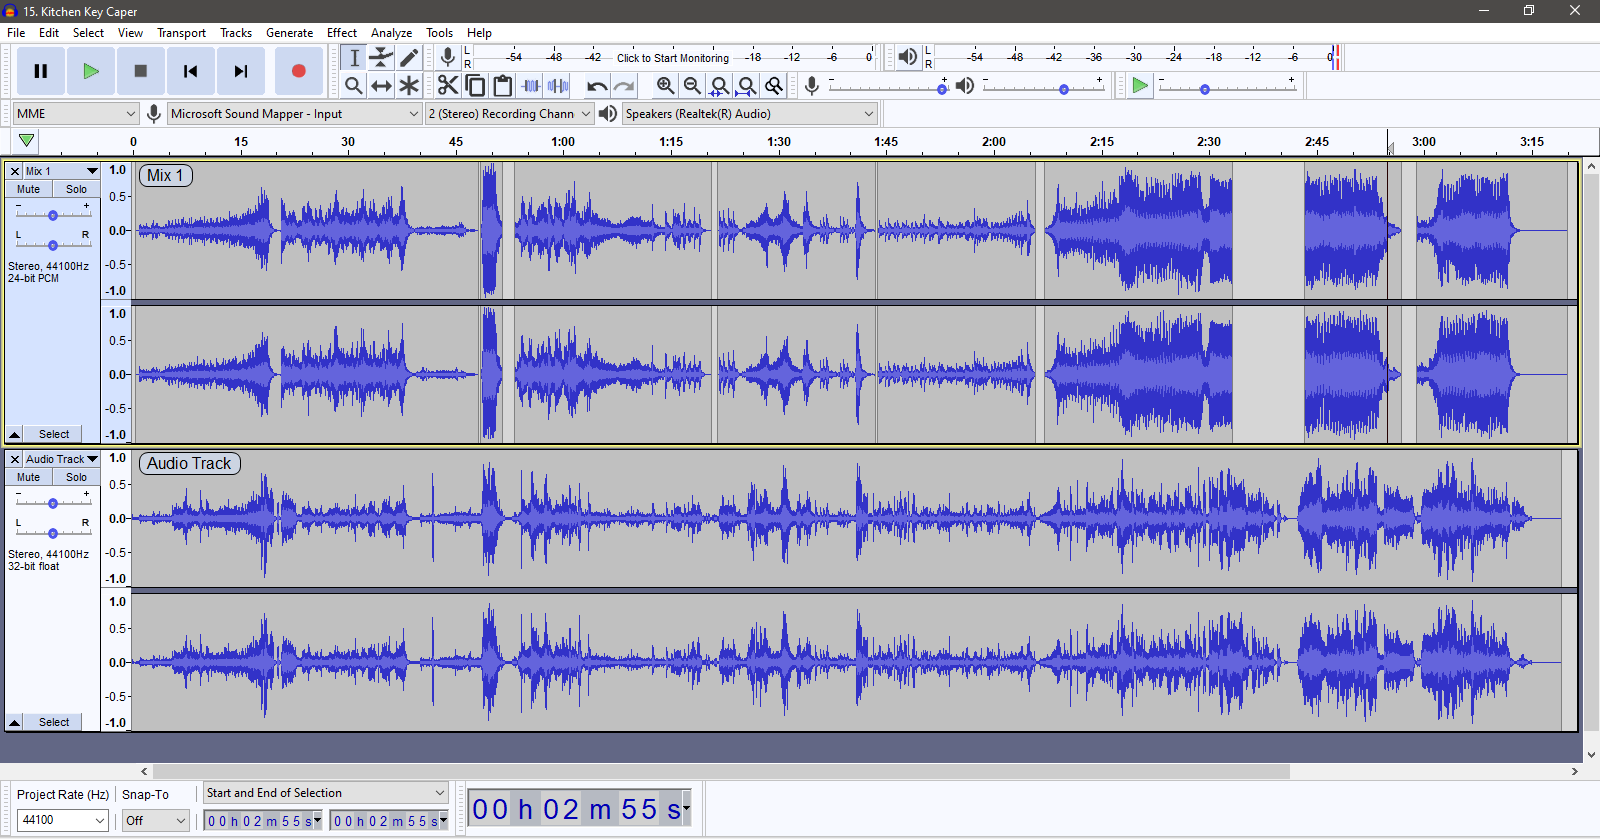Image resolution: width=1600 pixels, height=839 pixels.
Task: Click the Trim audio outside selection icon
Action: click(531, 86)
